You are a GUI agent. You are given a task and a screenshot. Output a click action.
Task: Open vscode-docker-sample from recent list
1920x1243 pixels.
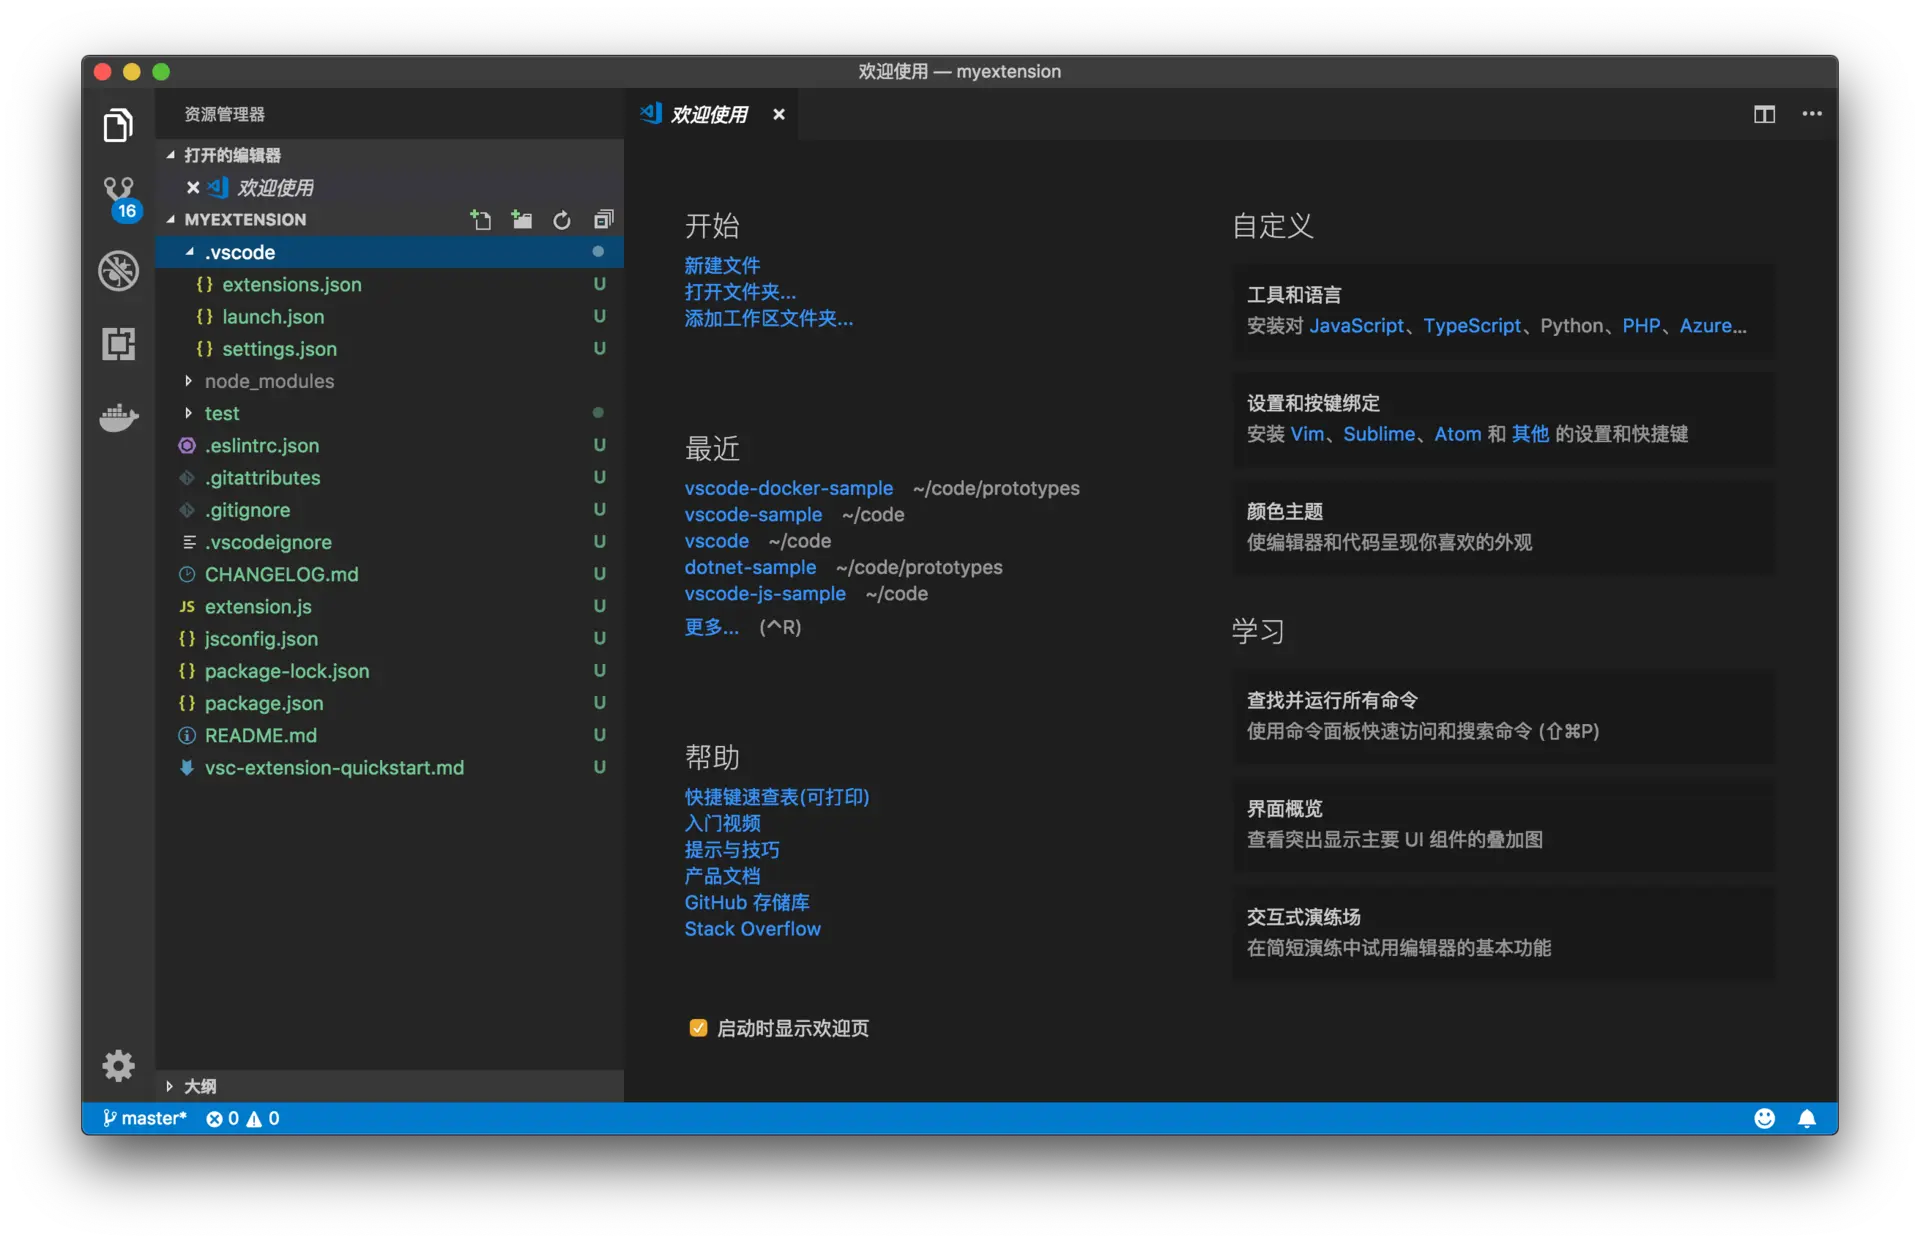788,488
